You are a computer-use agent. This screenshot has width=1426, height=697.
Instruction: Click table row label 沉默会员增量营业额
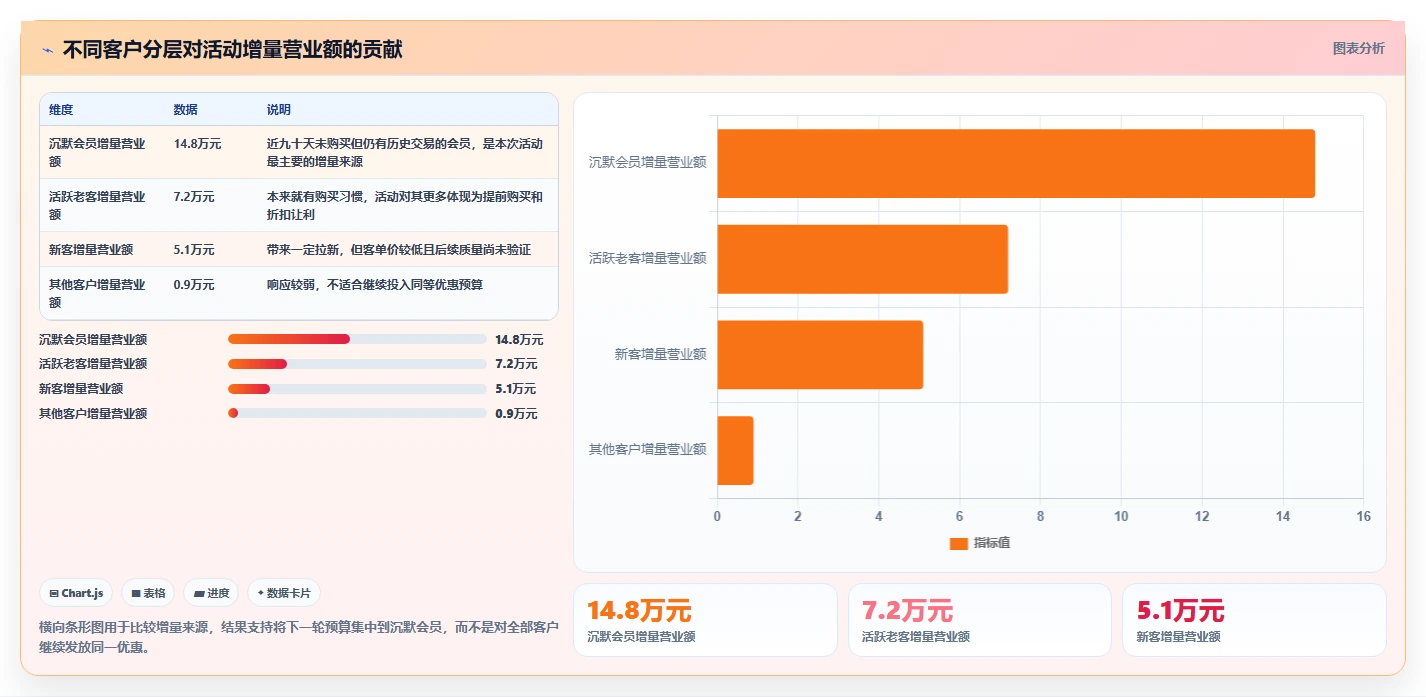coord(97,152)
